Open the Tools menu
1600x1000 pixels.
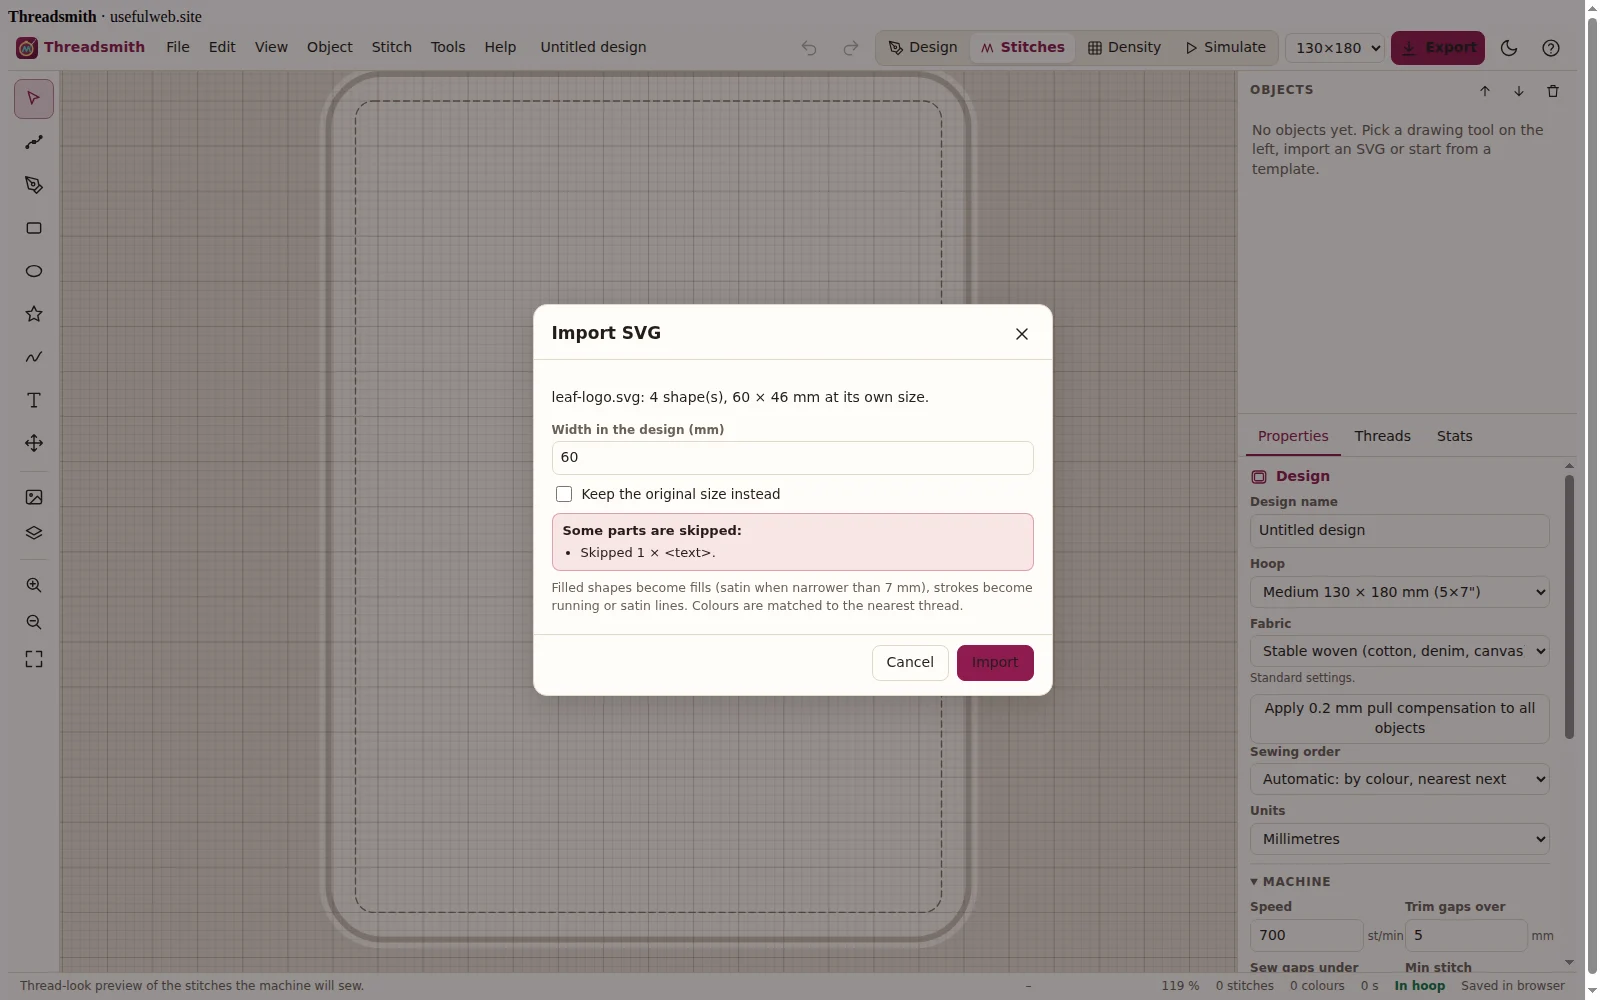448,47
